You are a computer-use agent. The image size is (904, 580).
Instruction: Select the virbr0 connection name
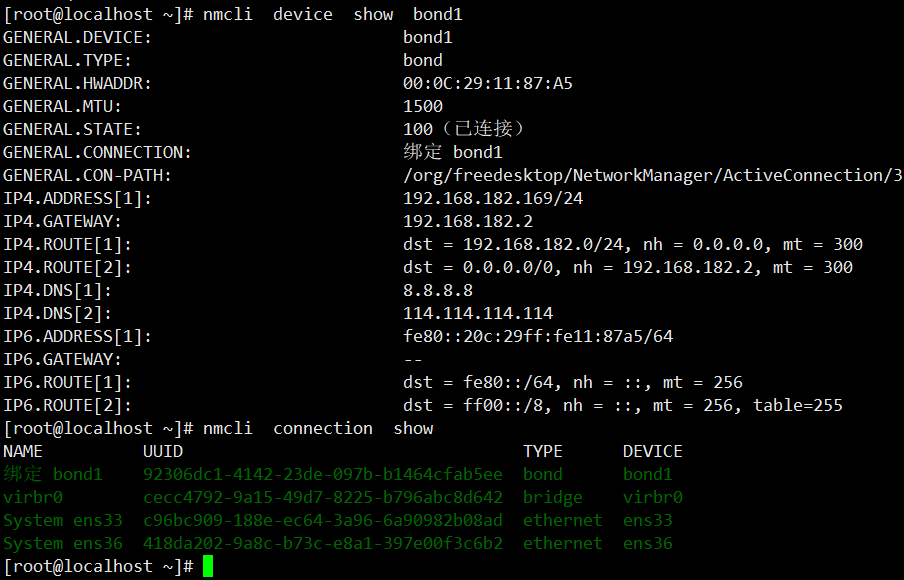[x=33, y=498]
